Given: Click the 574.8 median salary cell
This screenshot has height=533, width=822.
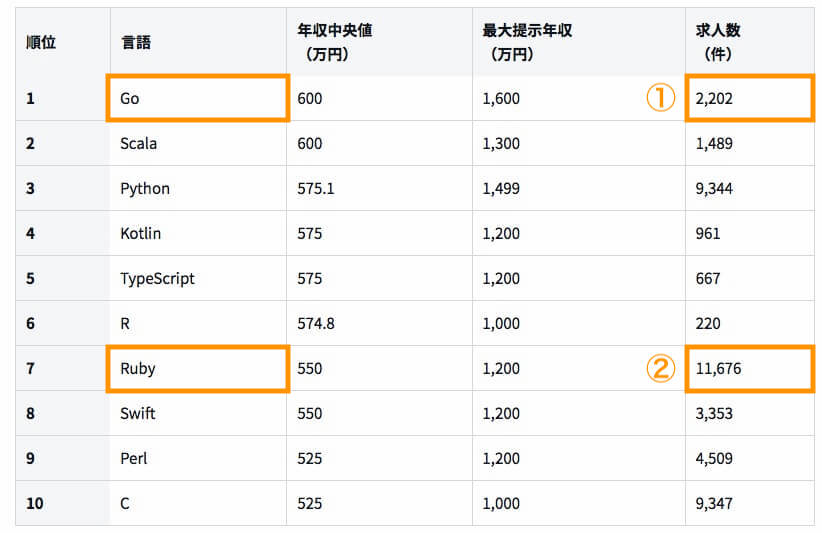Looking at the screenshot, I should pyautogui.click(x=379, y=323).
